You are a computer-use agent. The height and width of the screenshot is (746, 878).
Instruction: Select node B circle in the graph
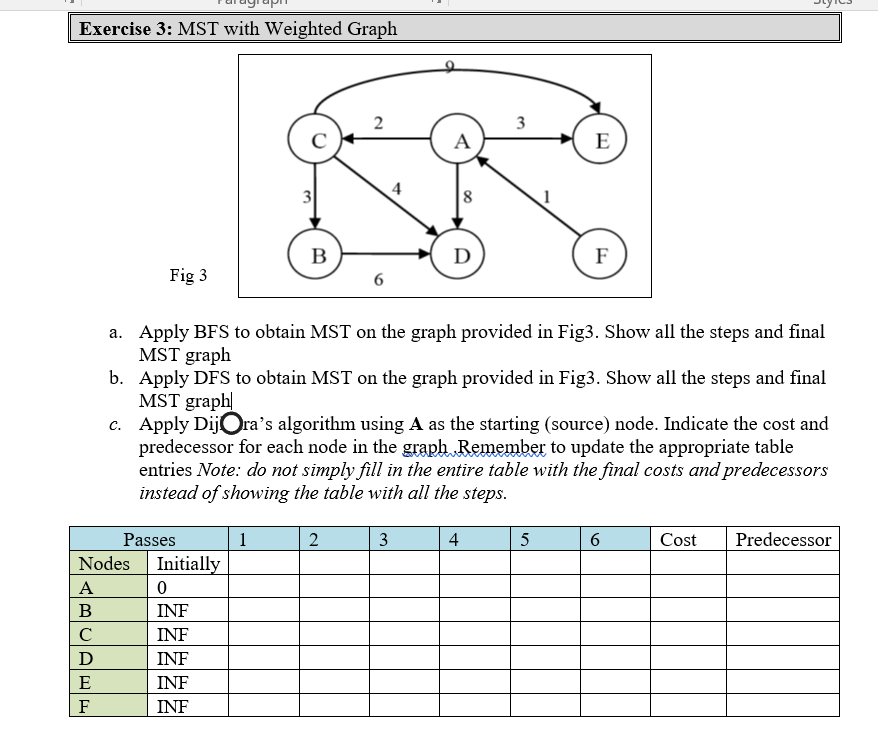tap(318, 254)
